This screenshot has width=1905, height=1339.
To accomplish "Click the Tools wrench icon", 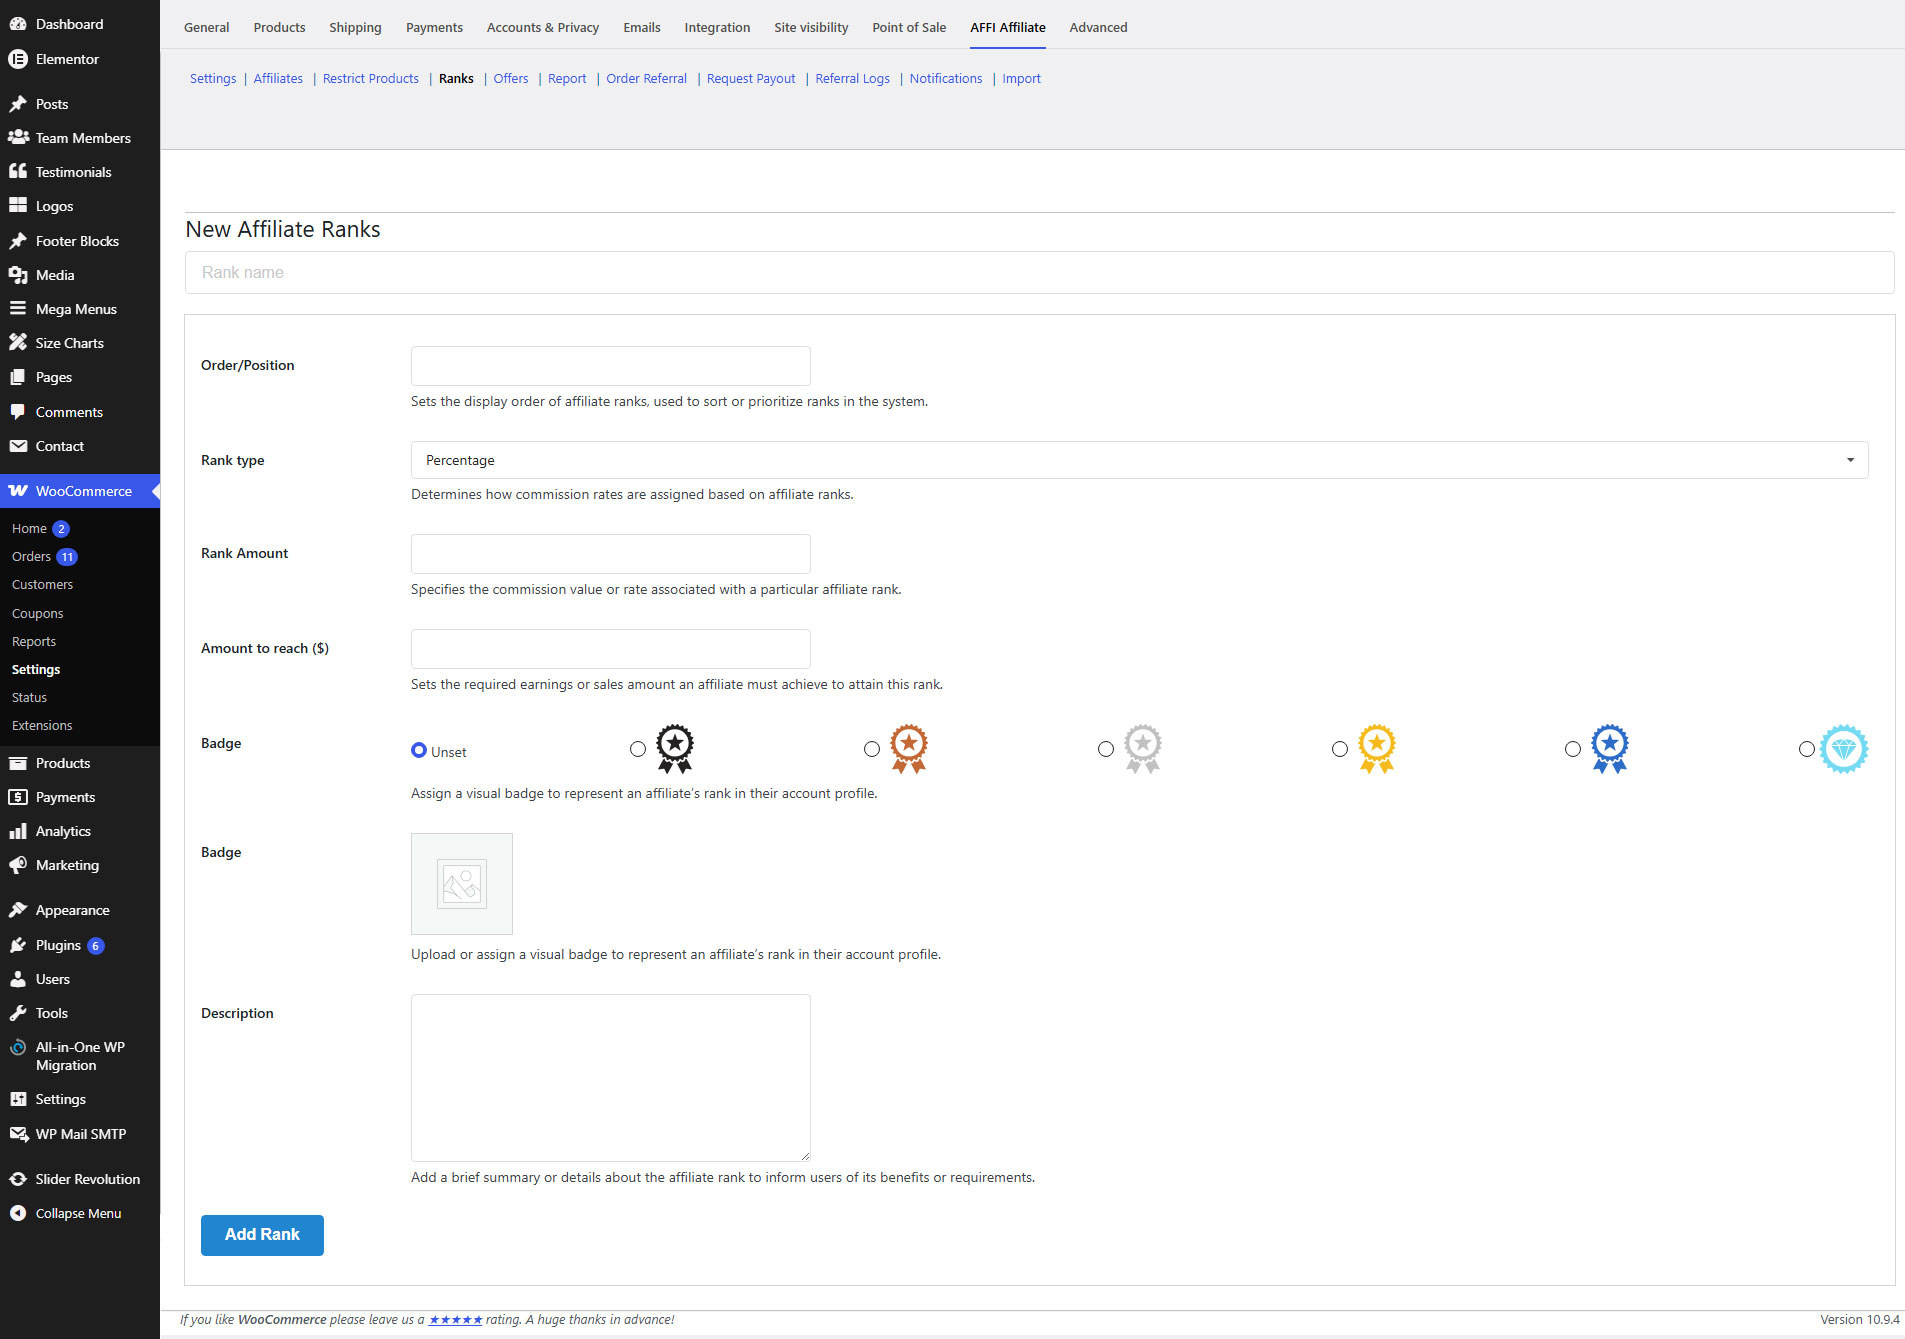I will (x=18, y=1013).
